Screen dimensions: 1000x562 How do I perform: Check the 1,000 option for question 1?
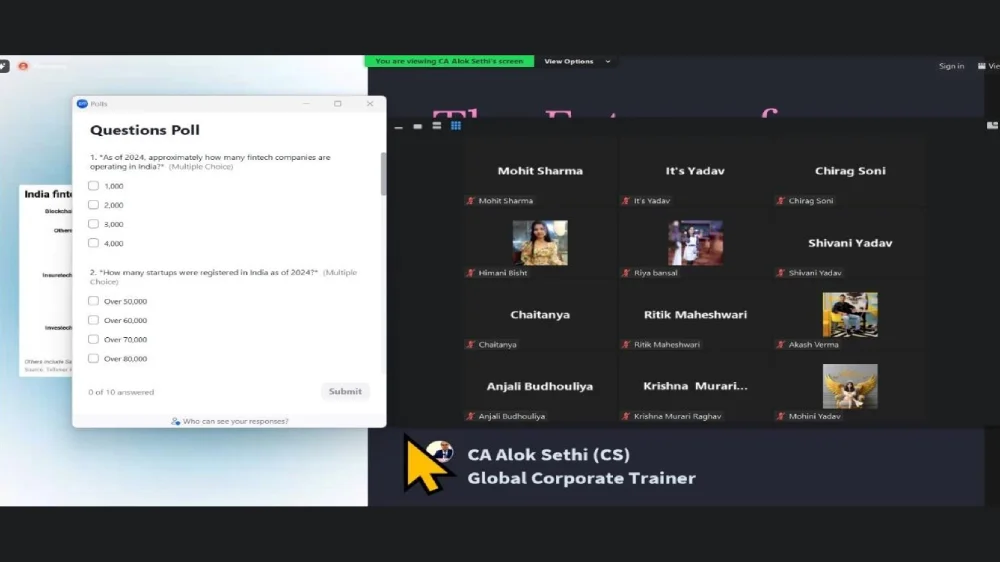point(93,186)
